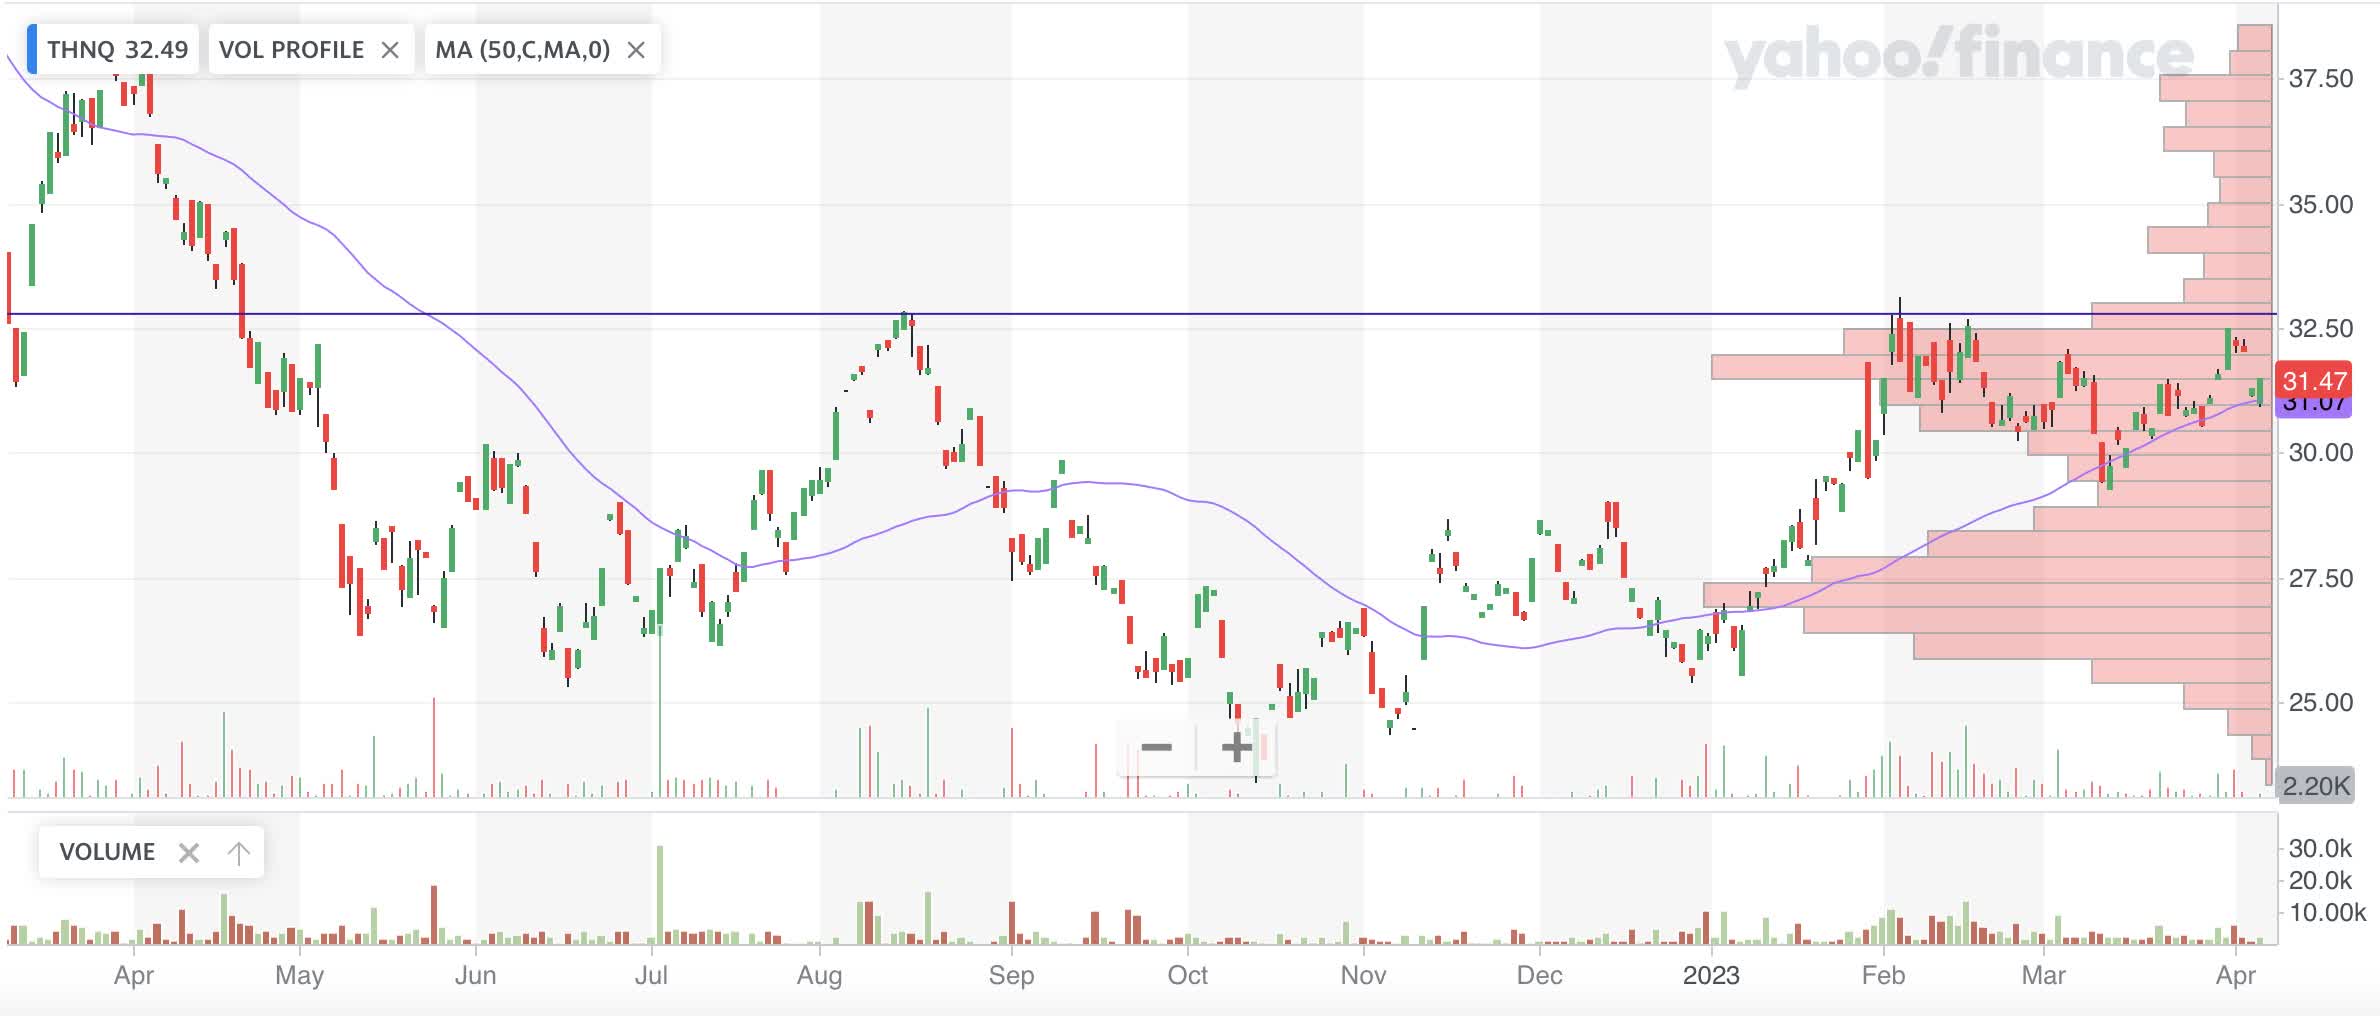This screenshot has height=1016, width=2380.
Task: Click the 35.00 price axis label
Action: point(2321,205)
